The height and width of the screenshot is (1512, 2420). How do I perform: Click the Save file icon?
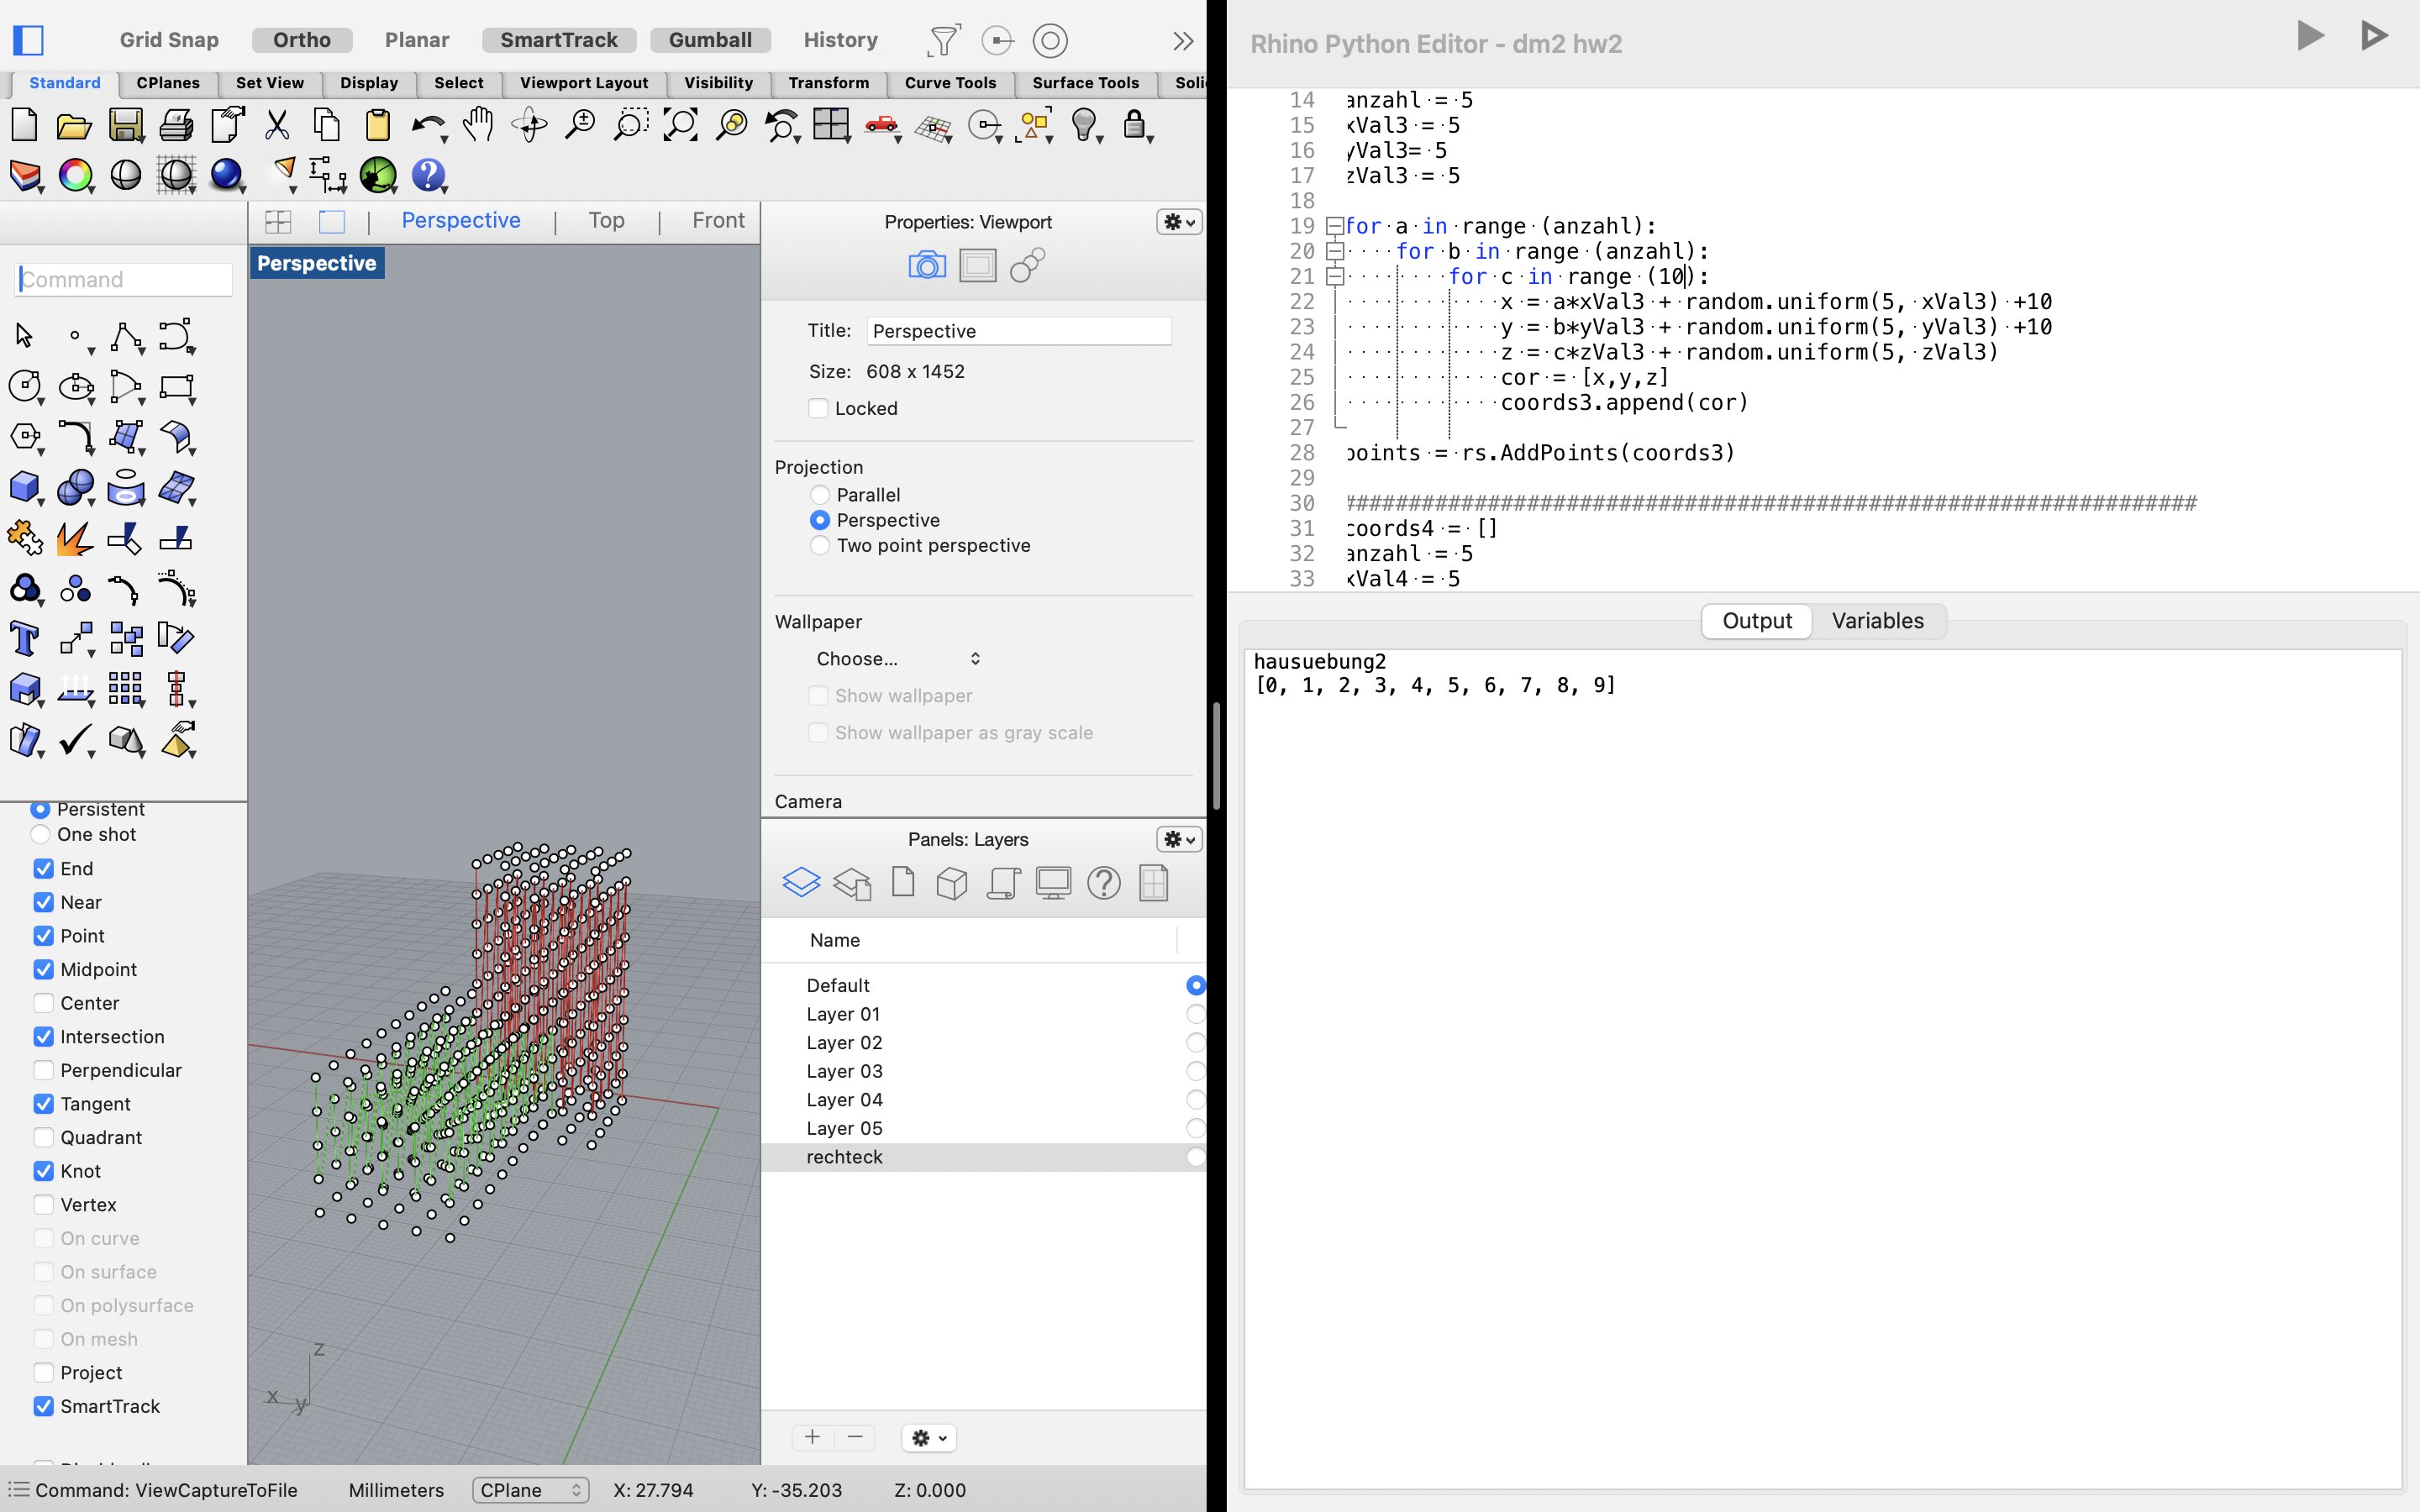[126, 125]
